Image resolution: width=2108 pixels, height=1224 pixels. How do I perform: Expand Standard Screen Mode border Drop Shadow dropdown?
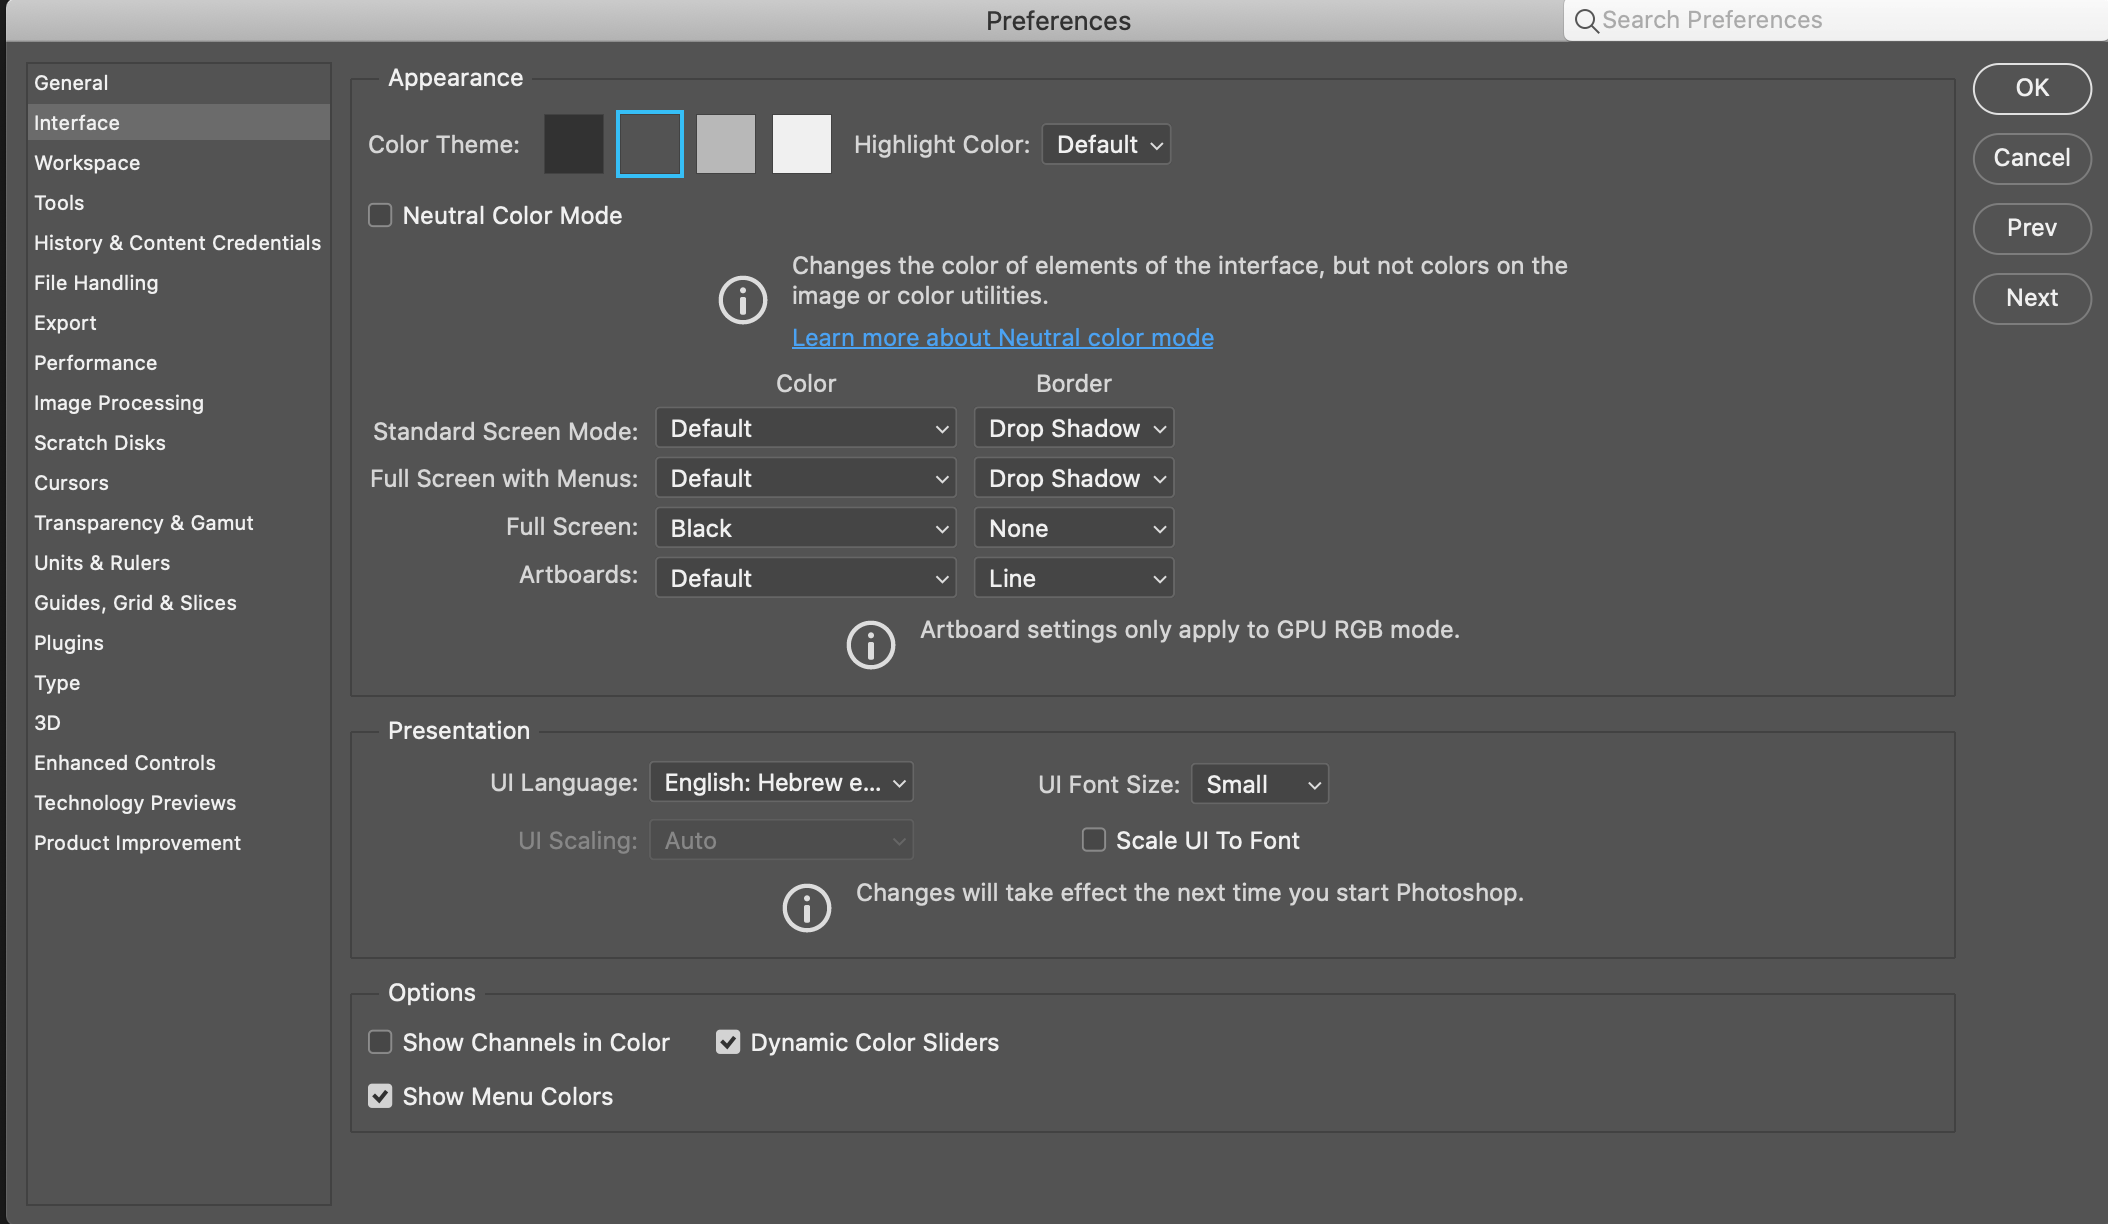click(x=1074, y=428)
